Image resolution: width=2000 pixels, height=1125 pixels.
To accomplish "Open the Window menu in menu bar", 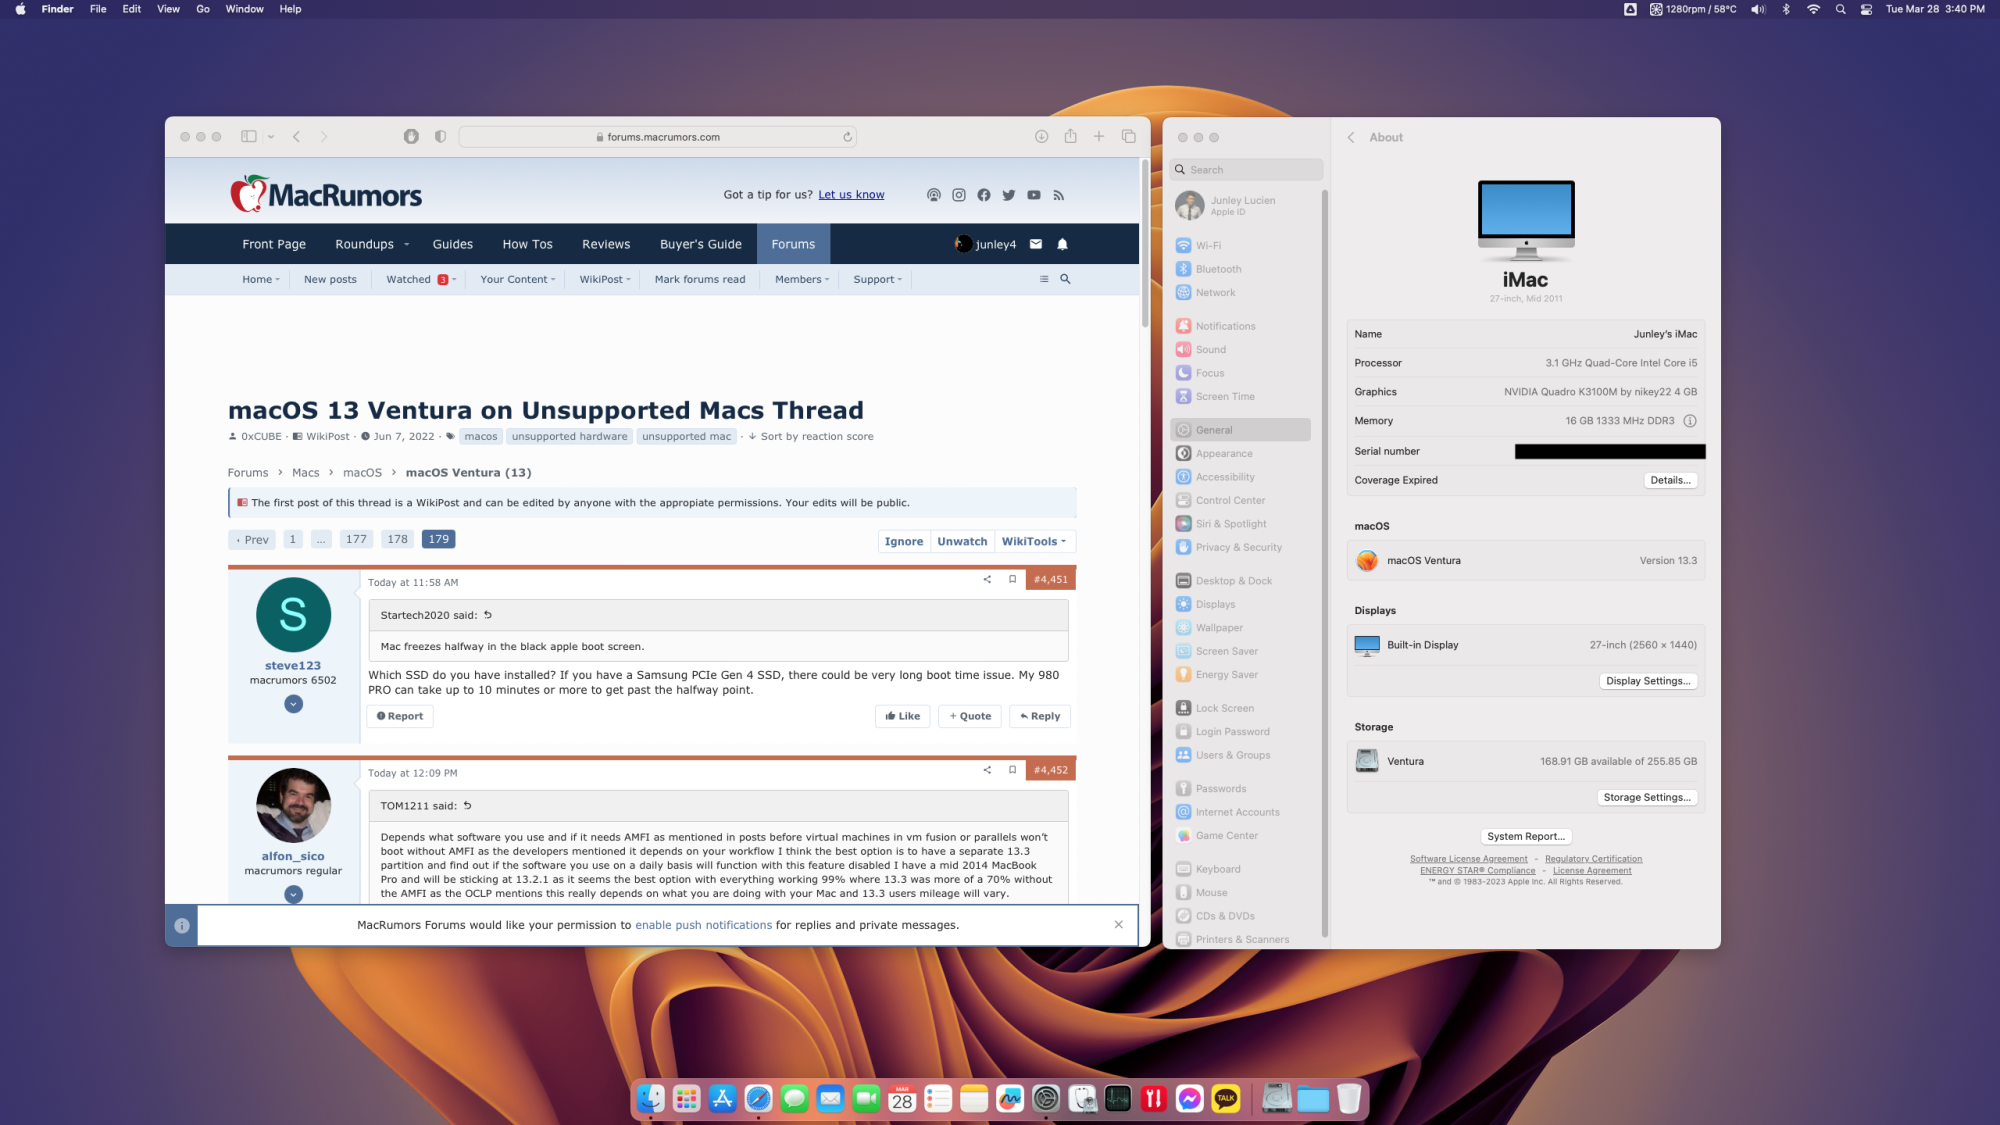I will click(244, 9).
